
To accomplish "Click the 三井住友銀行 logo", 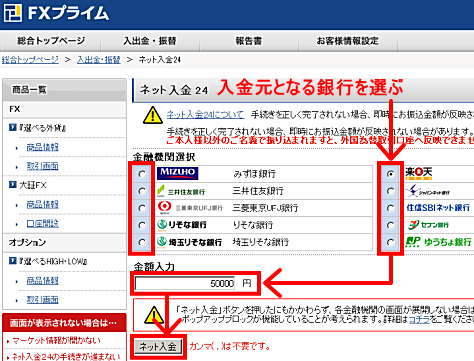I will 181,191.
